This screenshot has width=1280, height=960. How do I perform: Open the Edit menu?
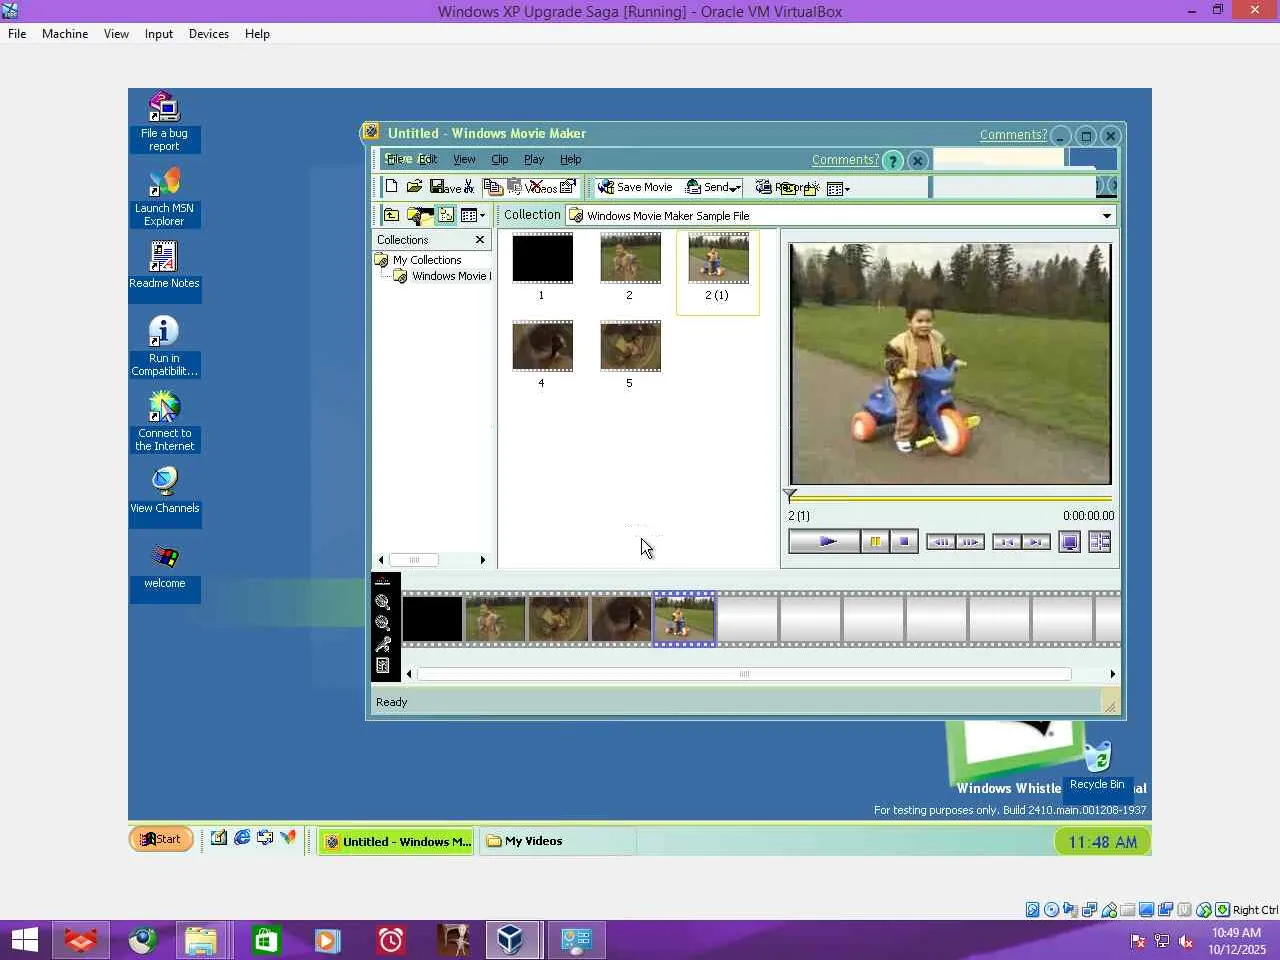[x=428, y=159]
